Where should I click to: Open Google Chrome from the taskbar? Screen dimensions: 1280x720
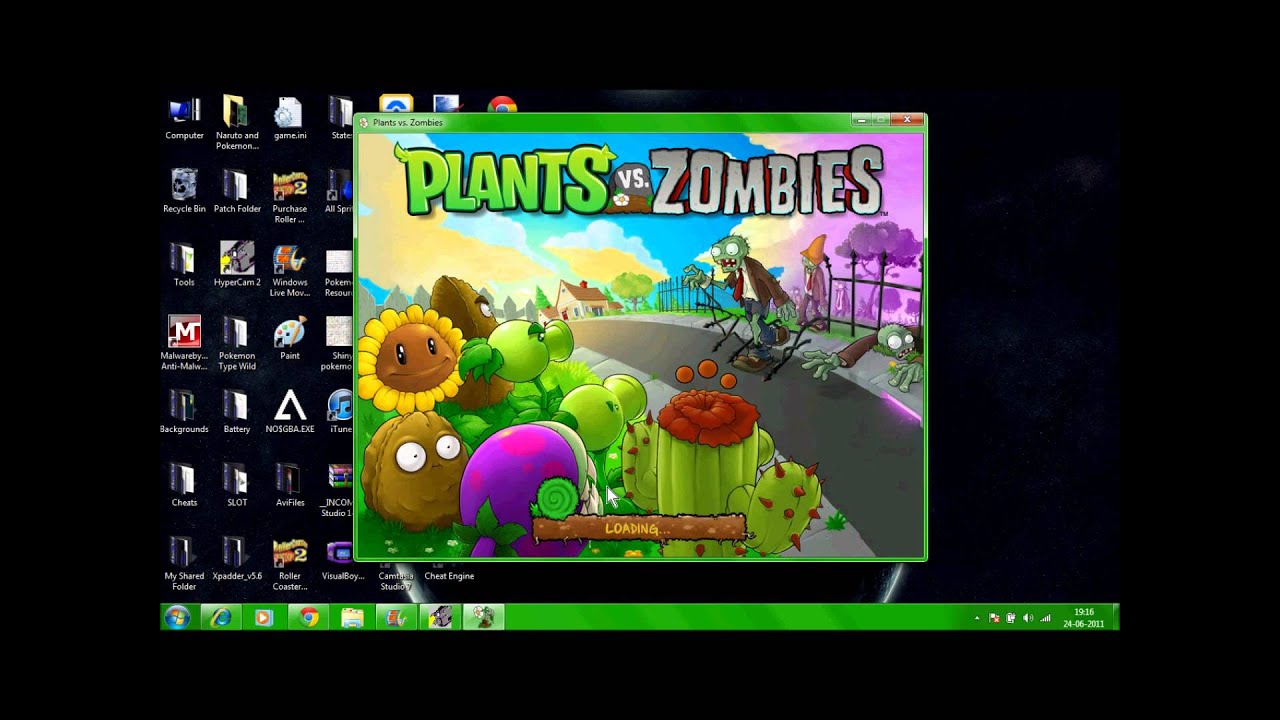[x=308, y=617]
